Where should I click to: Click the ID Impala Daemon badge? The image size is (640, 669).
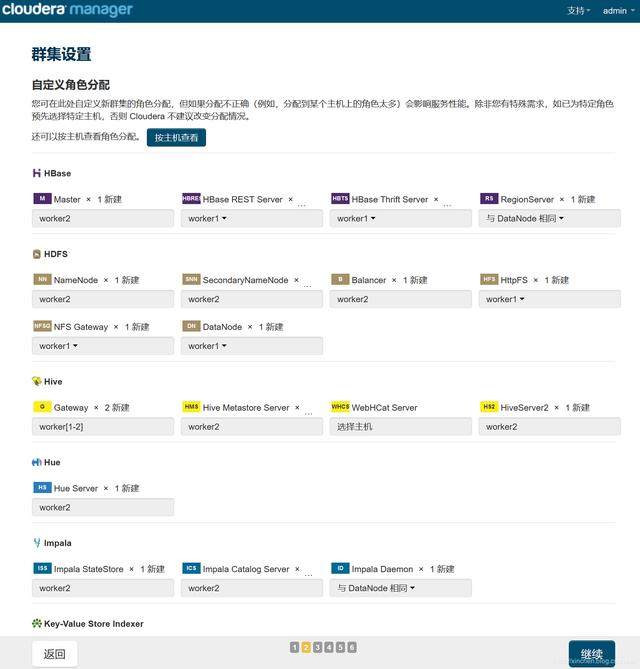pyautogui.click(x=340, y=568)
